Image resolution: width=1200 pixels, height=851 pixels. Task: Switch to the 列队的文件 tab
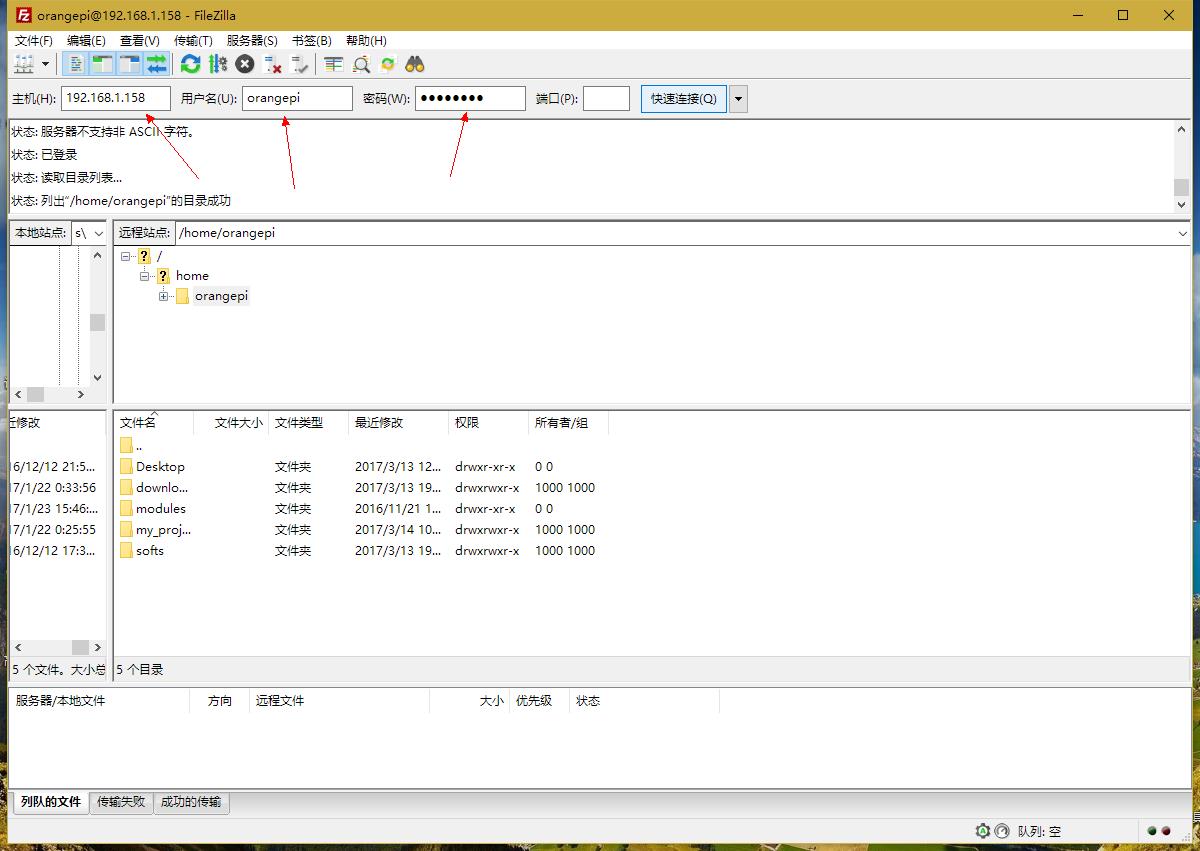[51, 802]
